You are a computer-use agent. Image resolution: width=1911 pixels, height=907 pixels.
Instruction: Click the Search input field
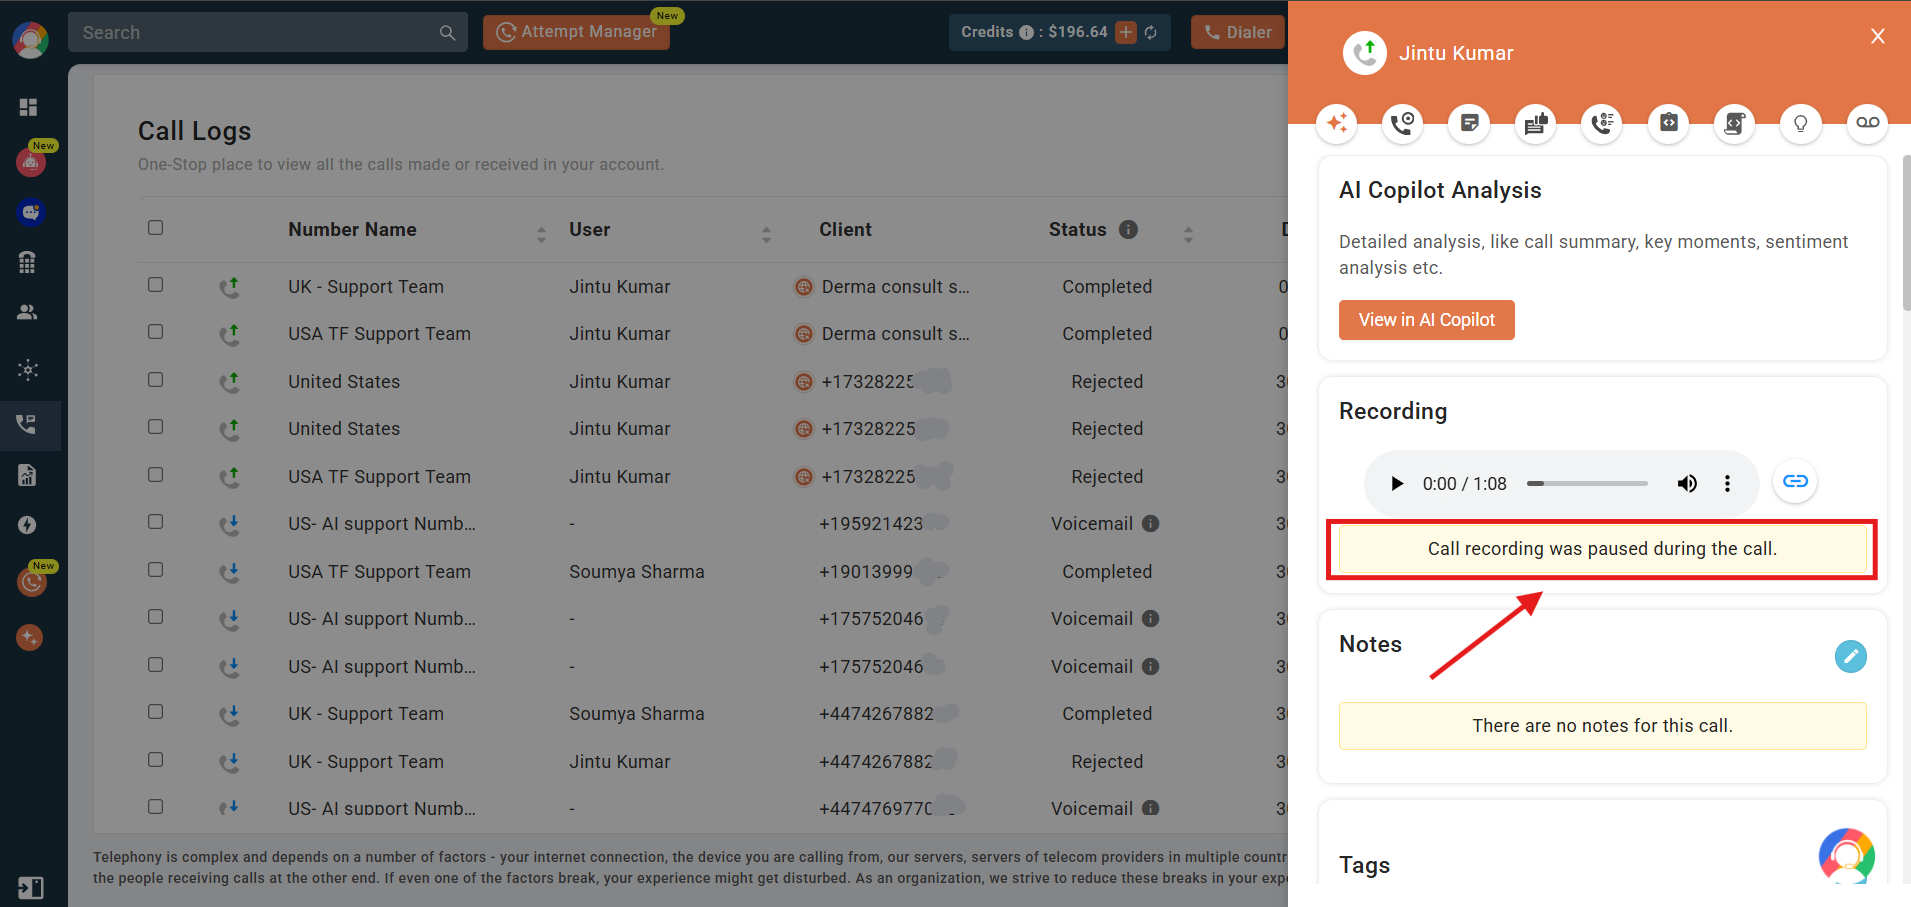coord(267,32)
